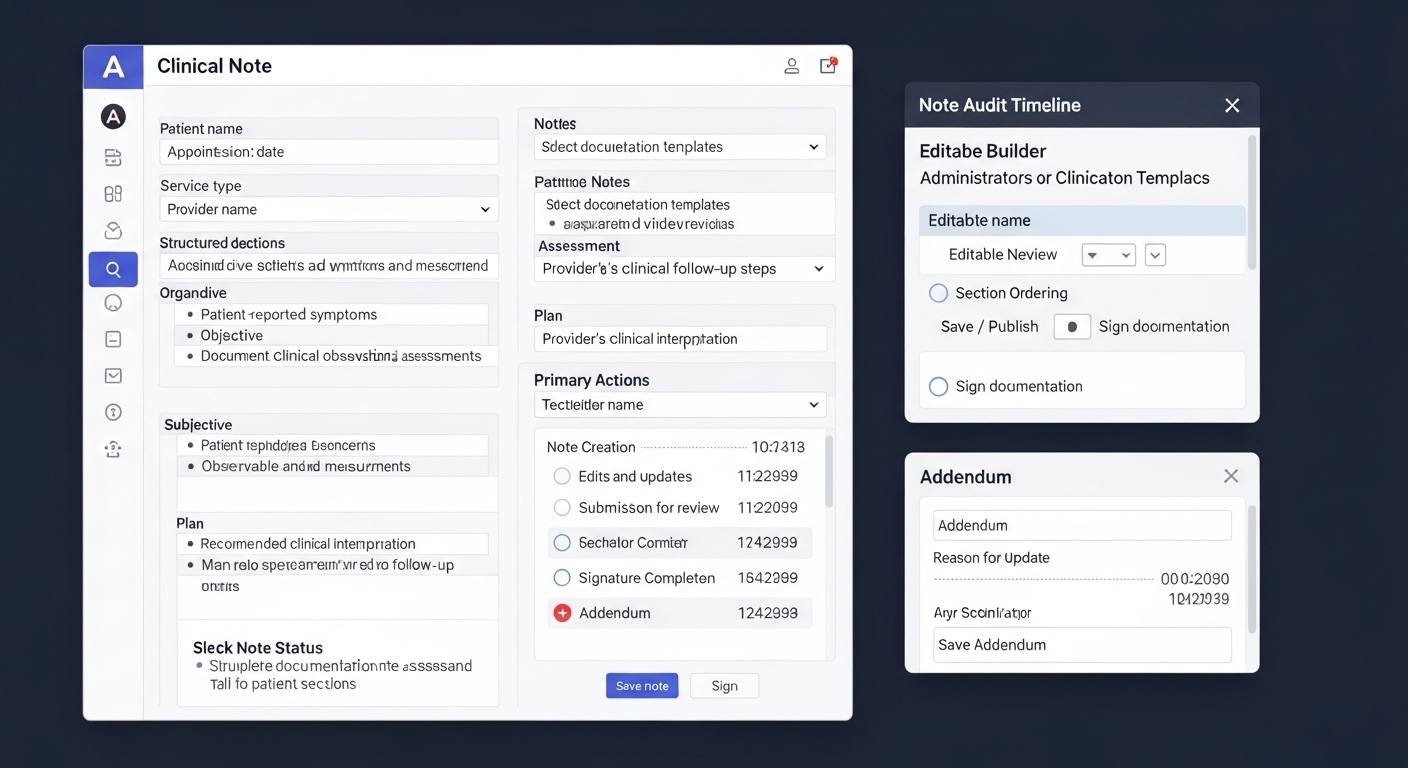1408x768 pixels.
Task: Click the red Addendum plus icon
Action: [562, 613]
